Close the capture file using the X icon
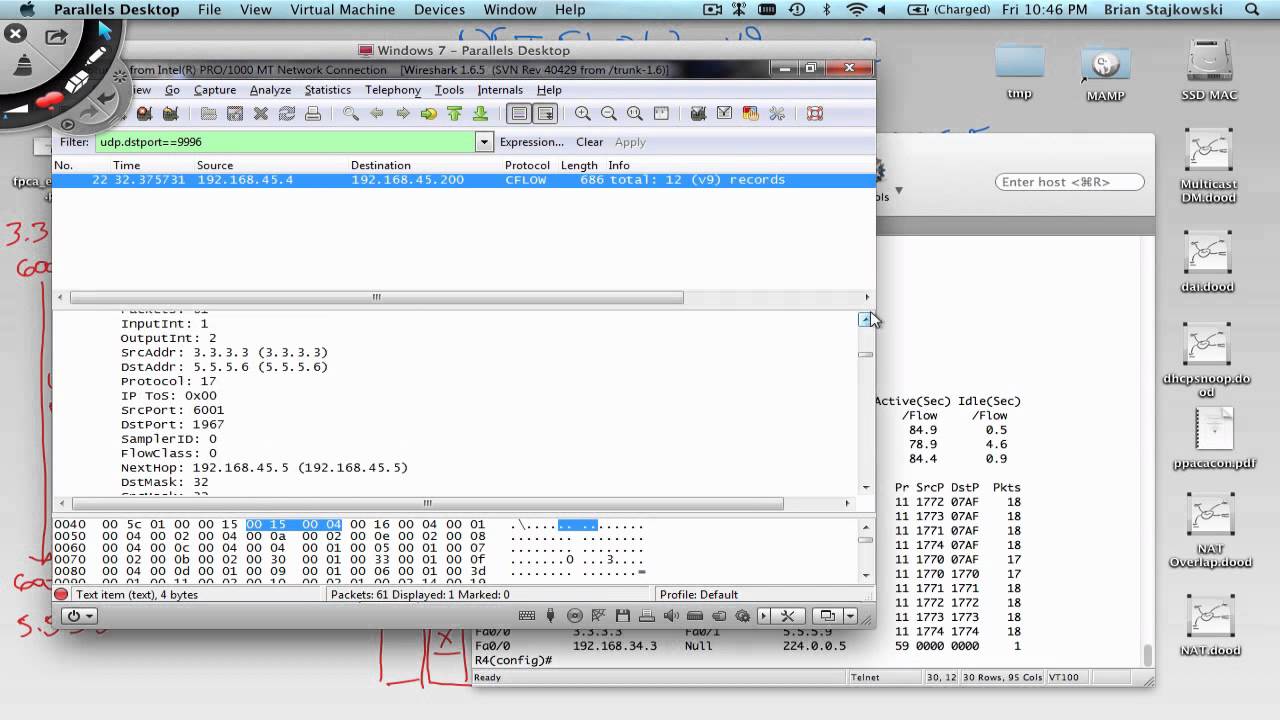1280x720 pixels. click(260, 114)
